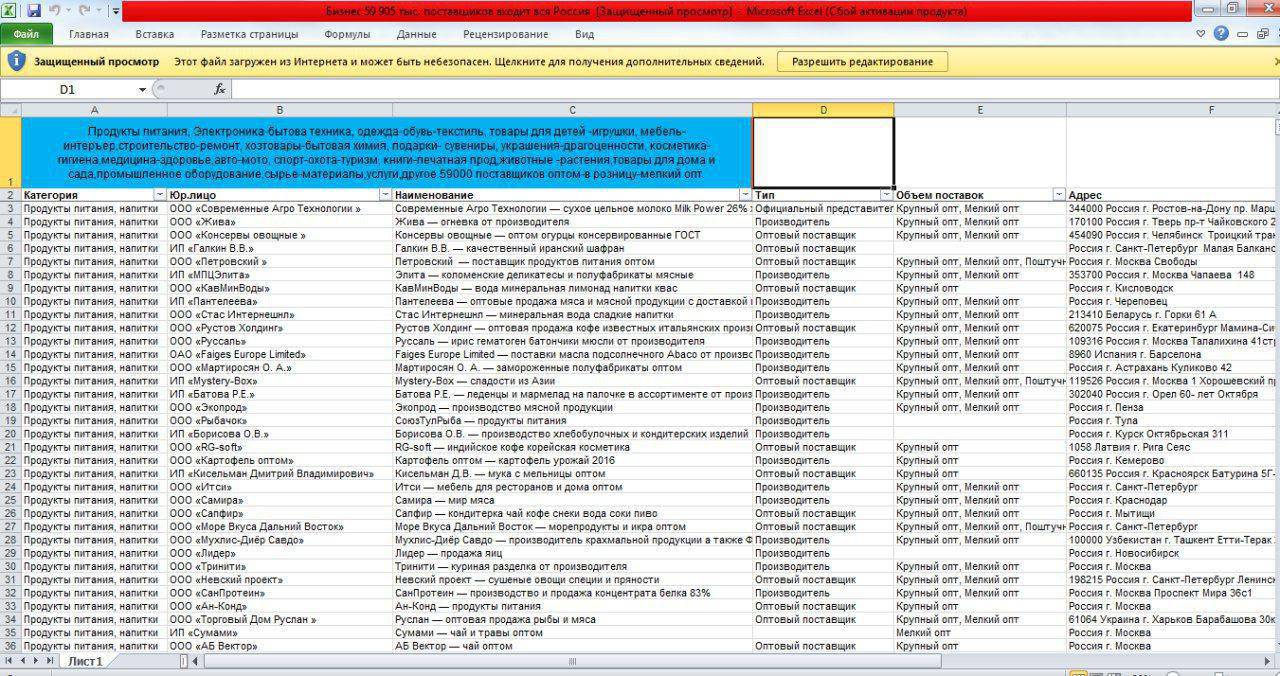Viewport: 1280px width, 676px height.
Task: Click cell 8960 Испания г. Барселона
Action: 1173,354
